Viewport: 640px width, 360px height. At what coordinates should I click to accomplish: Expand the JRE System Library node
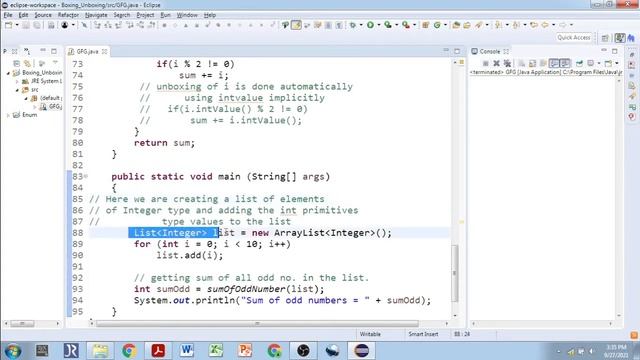(18, 82)
